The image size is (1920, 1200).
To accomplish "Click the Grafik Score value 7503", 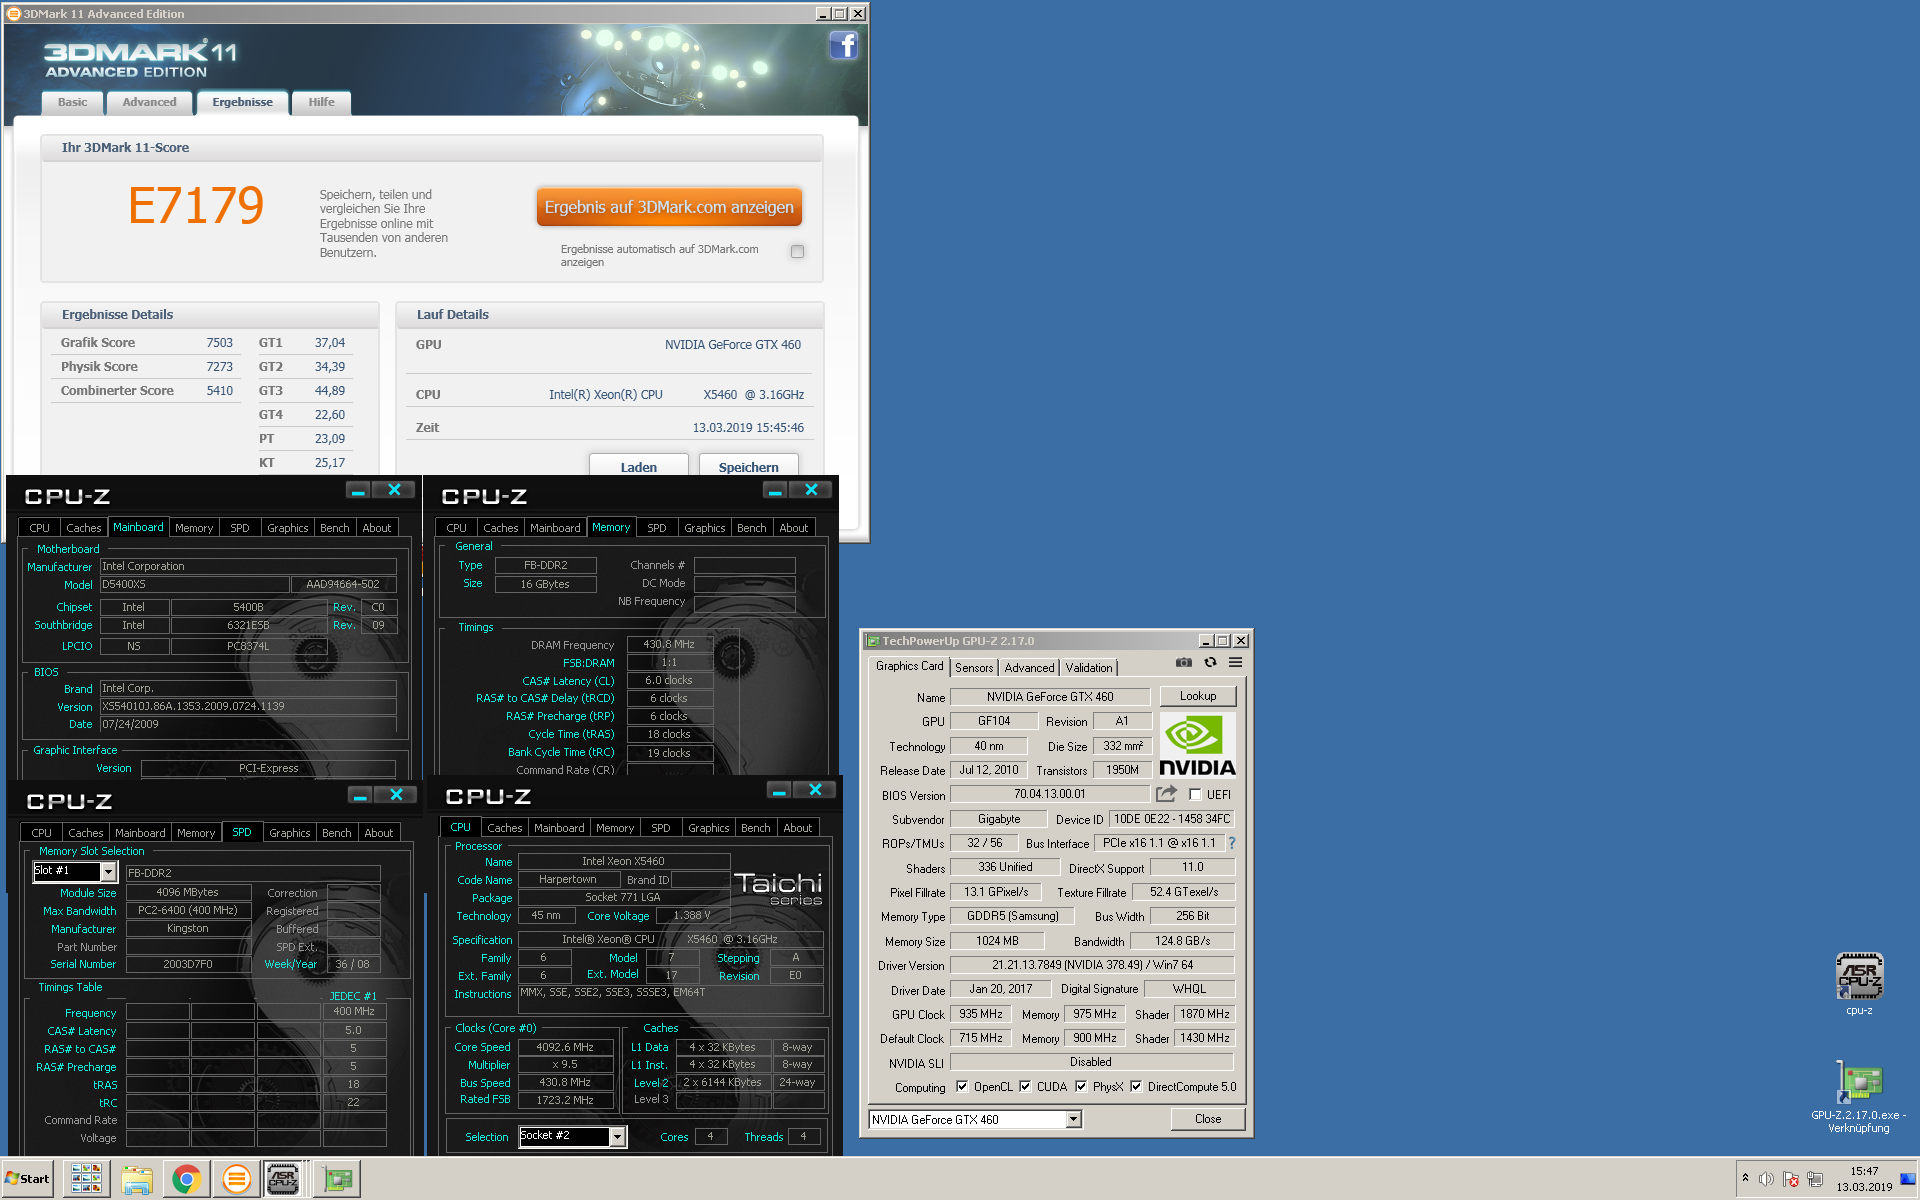I will [x=219, y=343].
